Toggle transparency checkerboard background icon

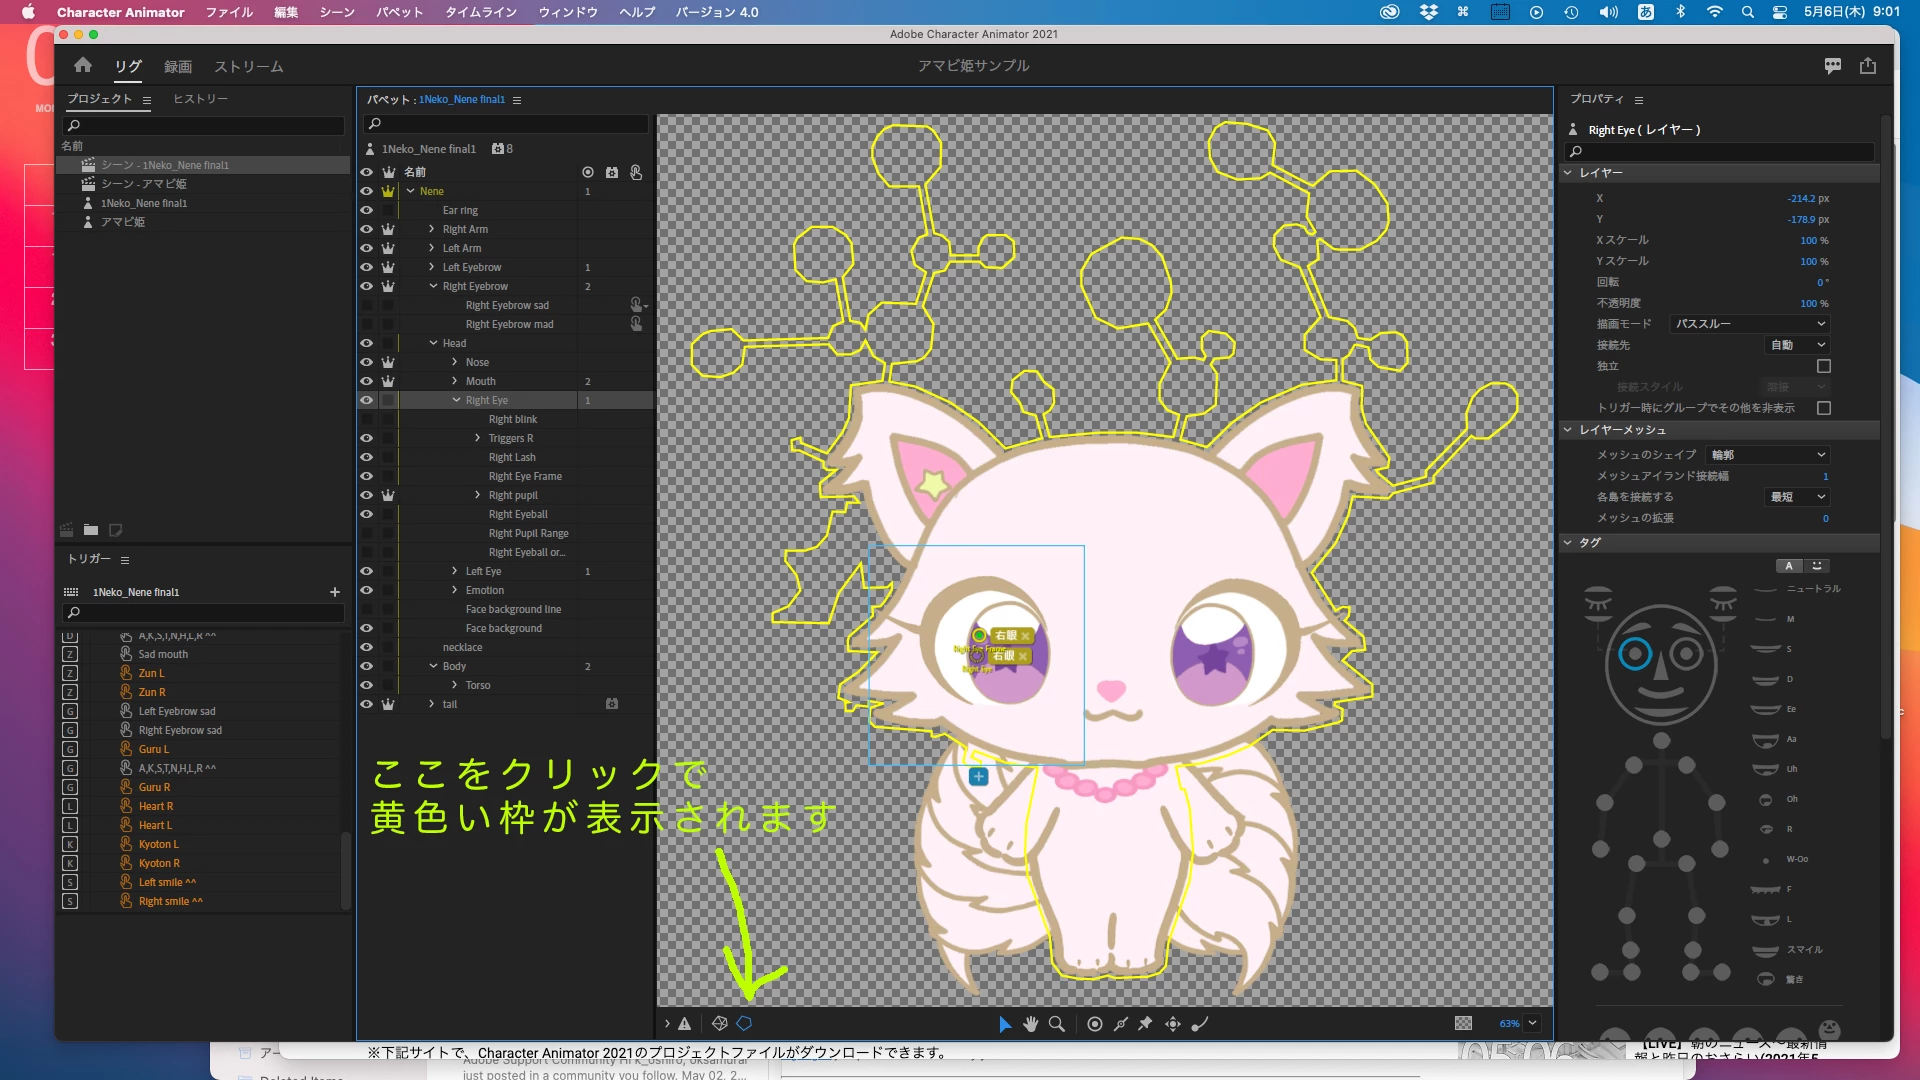[x=1463, y=1024]
